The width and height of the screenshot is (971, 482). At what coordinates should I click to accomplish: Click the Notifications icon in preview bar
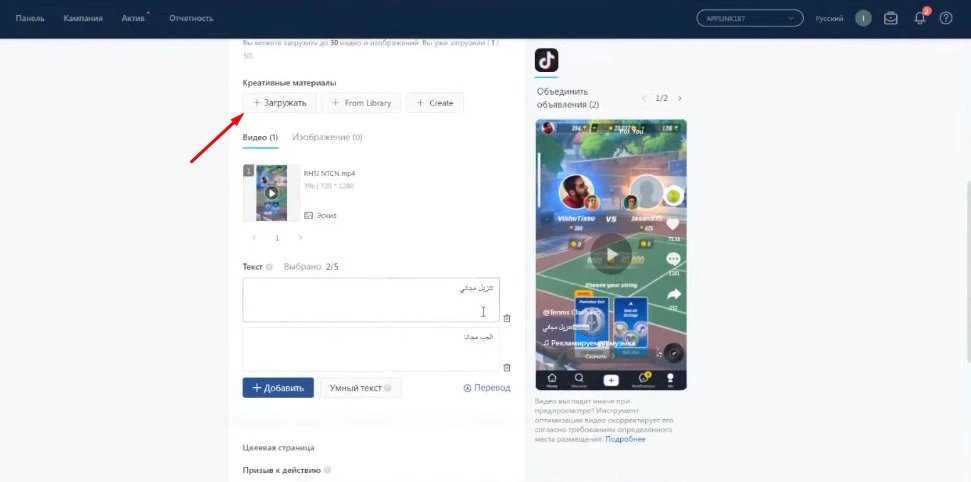(643, 380)
